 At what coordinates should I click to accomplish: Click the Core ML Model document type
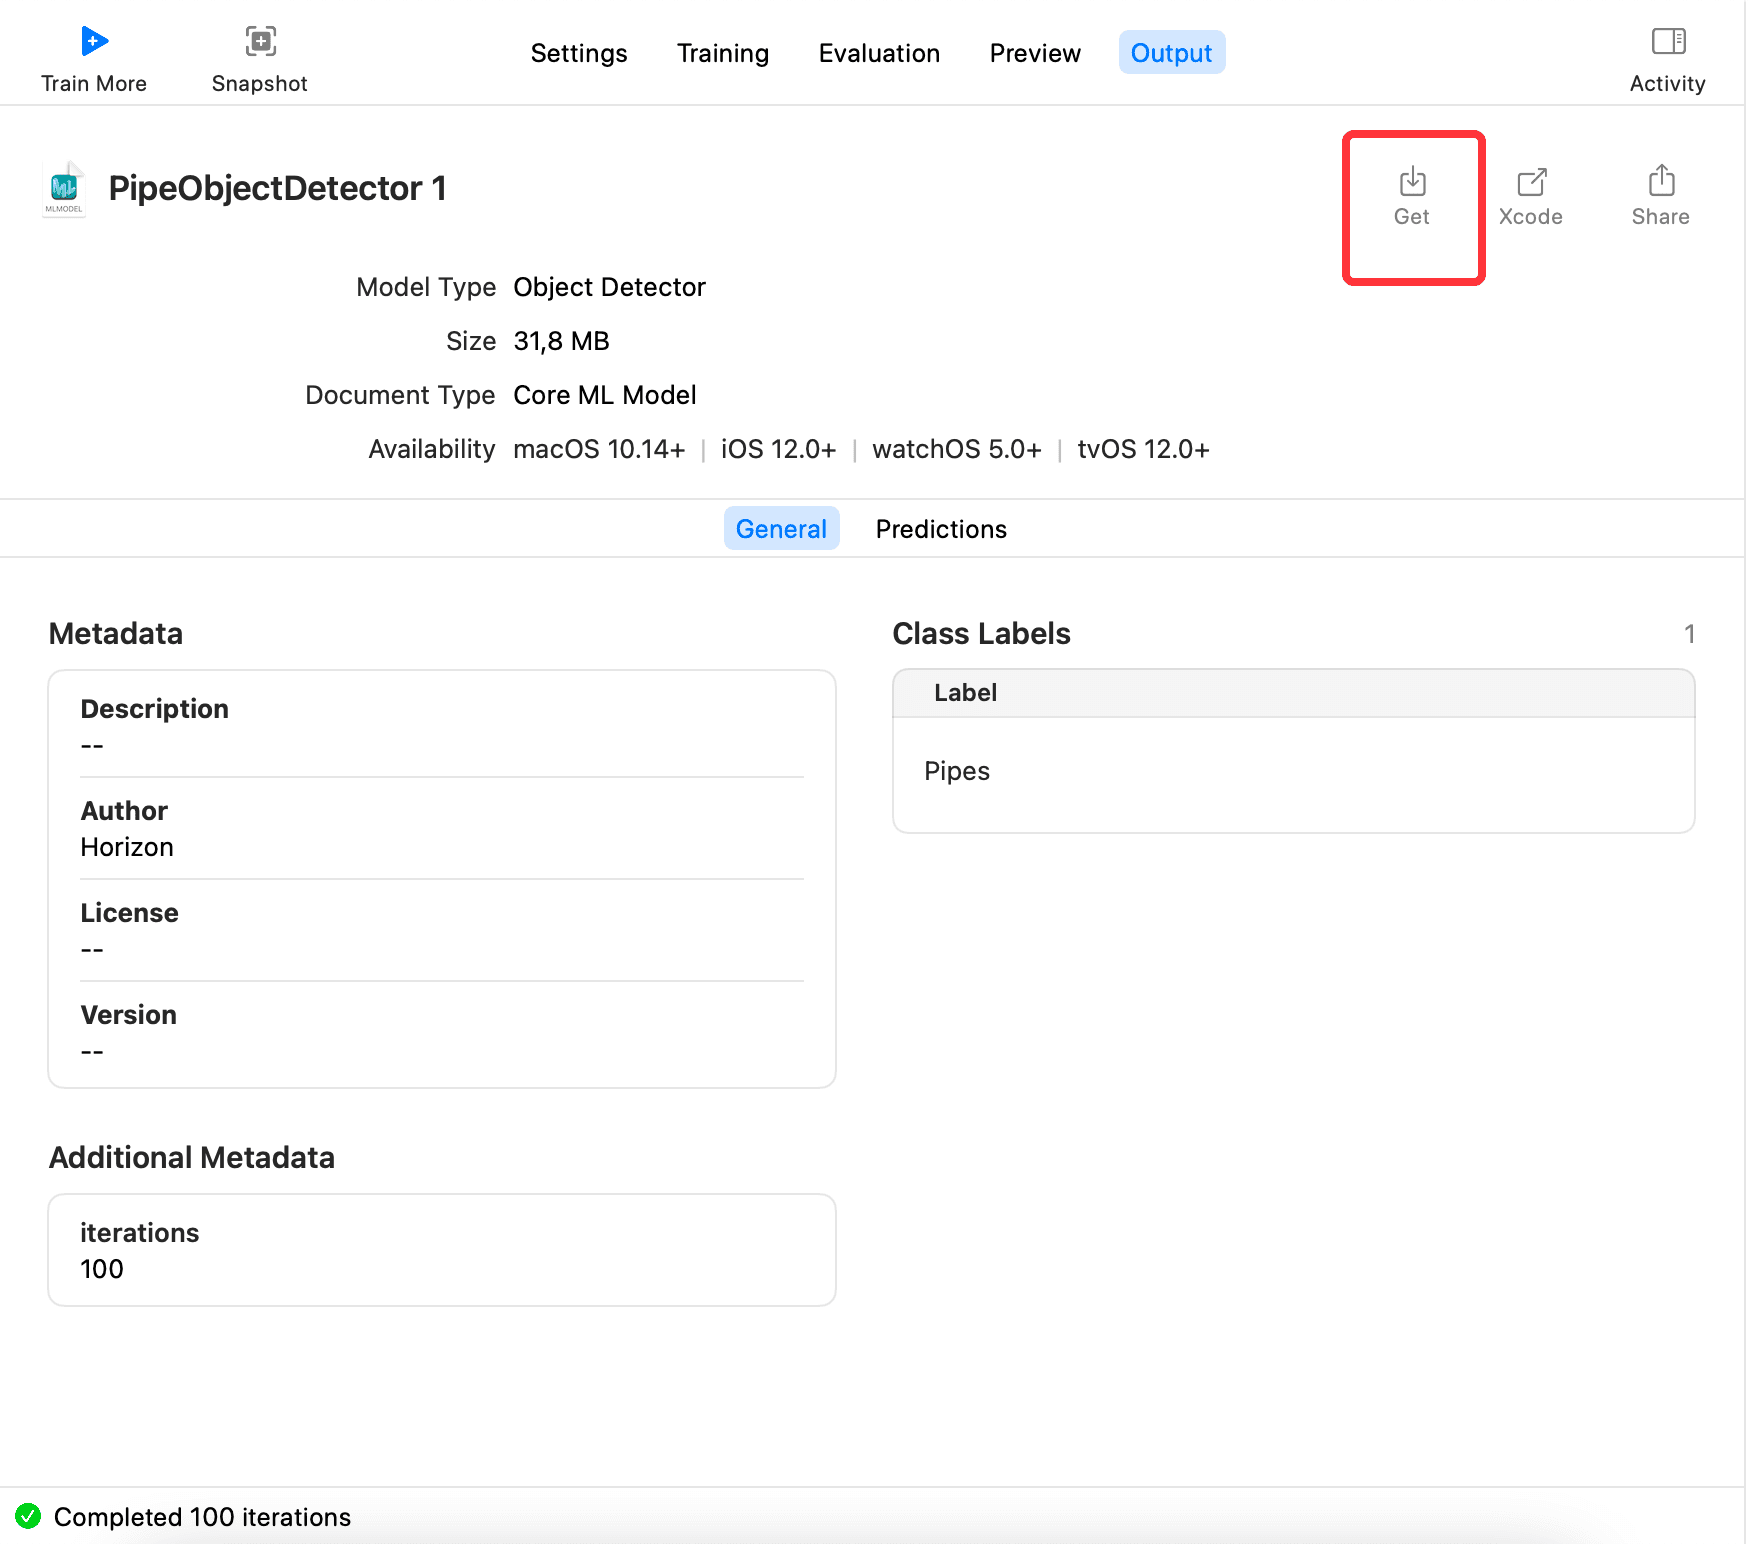(604, 395)
